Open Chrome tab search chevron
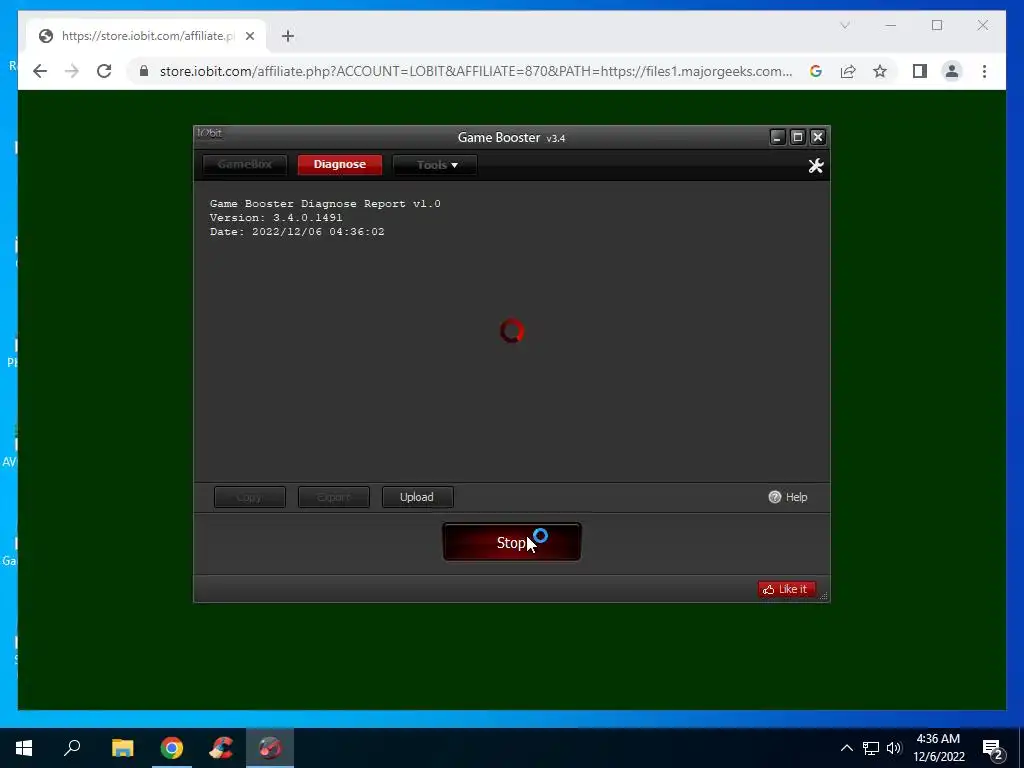Screen dimensions: 1024x768 point(844,25)
